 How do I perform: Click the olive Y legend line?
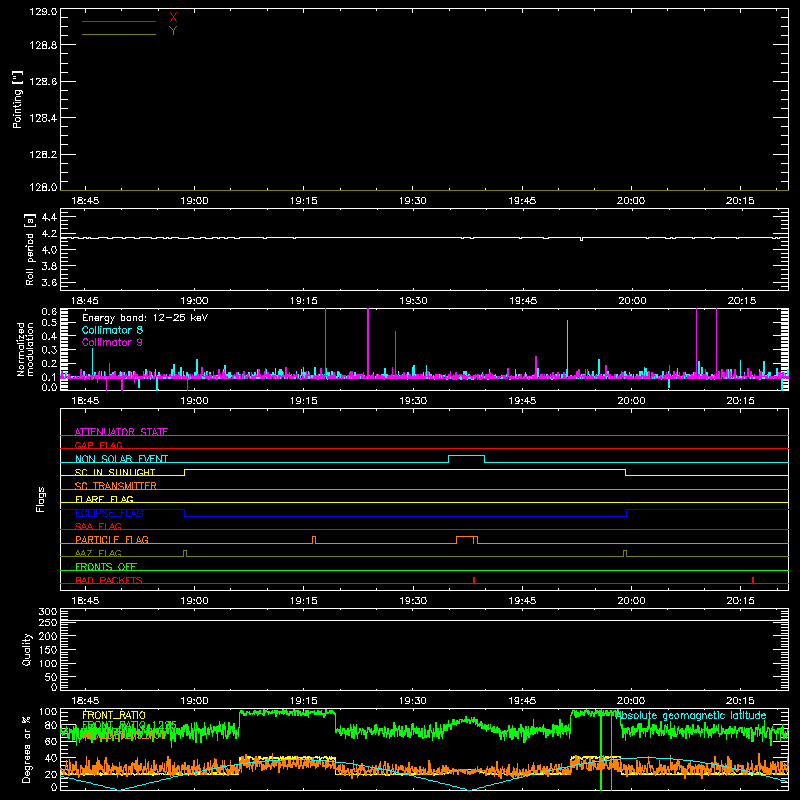click(119, 34)
